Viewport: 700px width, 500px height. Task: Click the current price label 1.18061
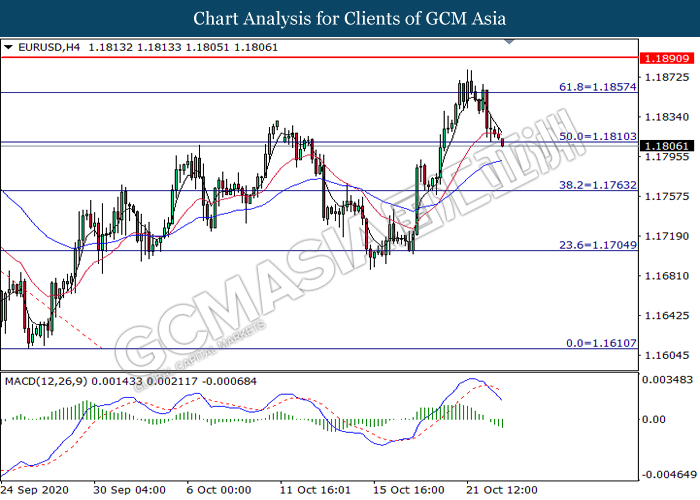click(667, 146)
